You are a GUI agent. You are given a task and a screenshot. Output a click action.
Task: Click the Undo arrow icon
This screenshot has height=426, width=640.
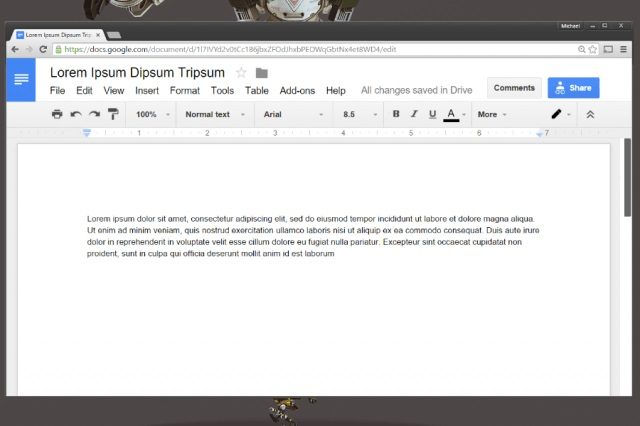coord(76,115)
